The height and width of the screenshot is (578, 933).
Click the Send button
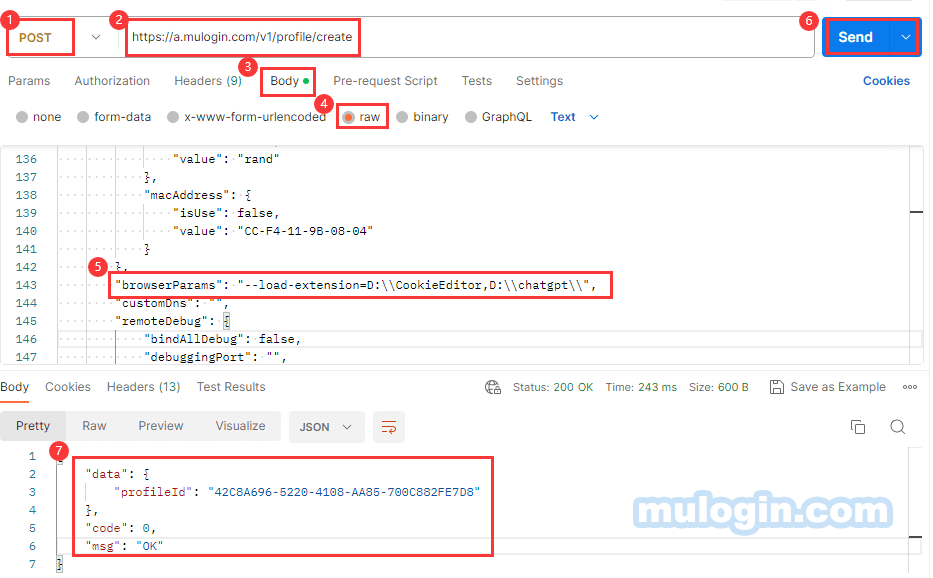coord(855,36)
